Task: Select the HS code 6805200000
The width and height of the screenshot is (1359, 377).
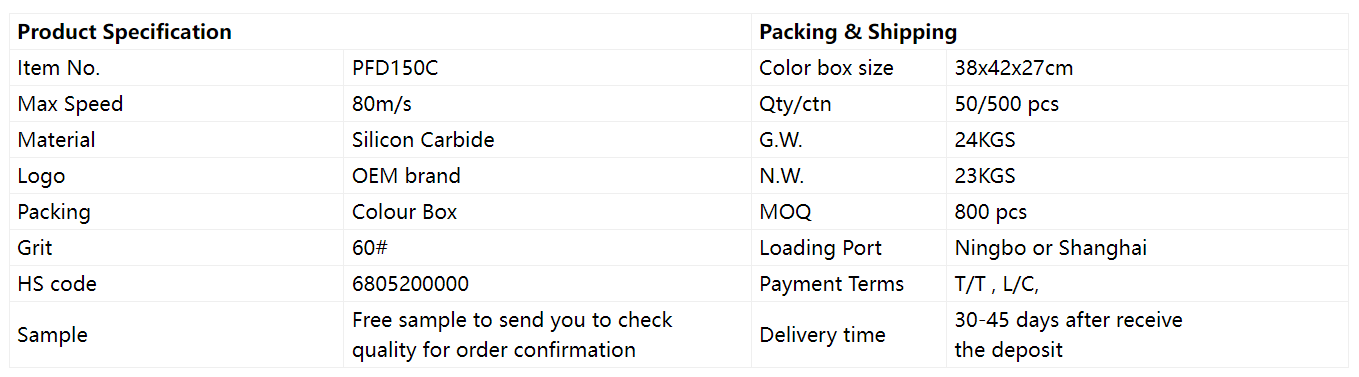Action: (x=547, y=284)
